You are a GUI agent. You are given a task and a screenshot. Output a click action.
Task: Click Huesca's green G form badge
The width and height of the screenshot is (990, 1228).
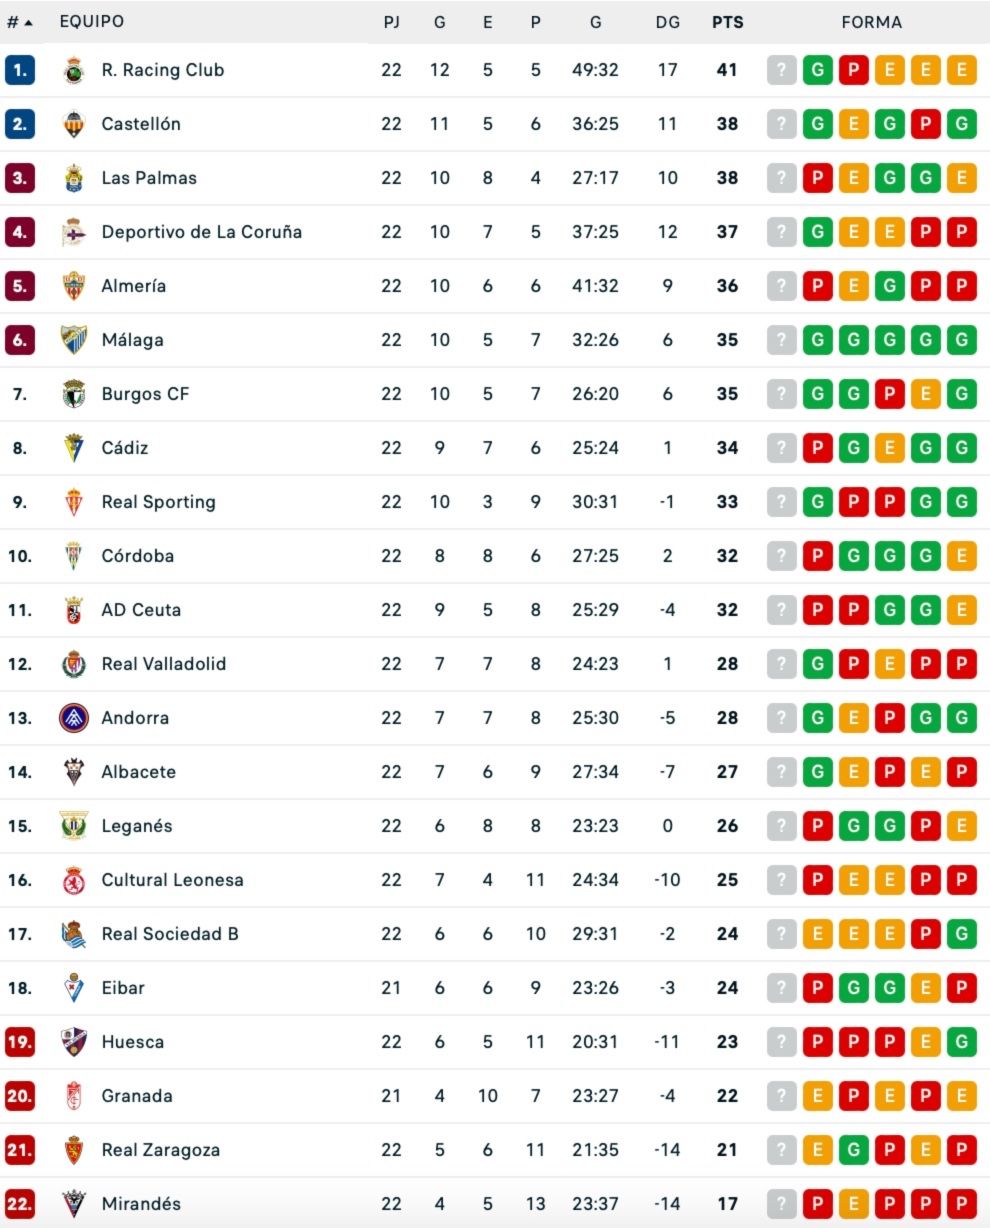tap(961, 1041)
